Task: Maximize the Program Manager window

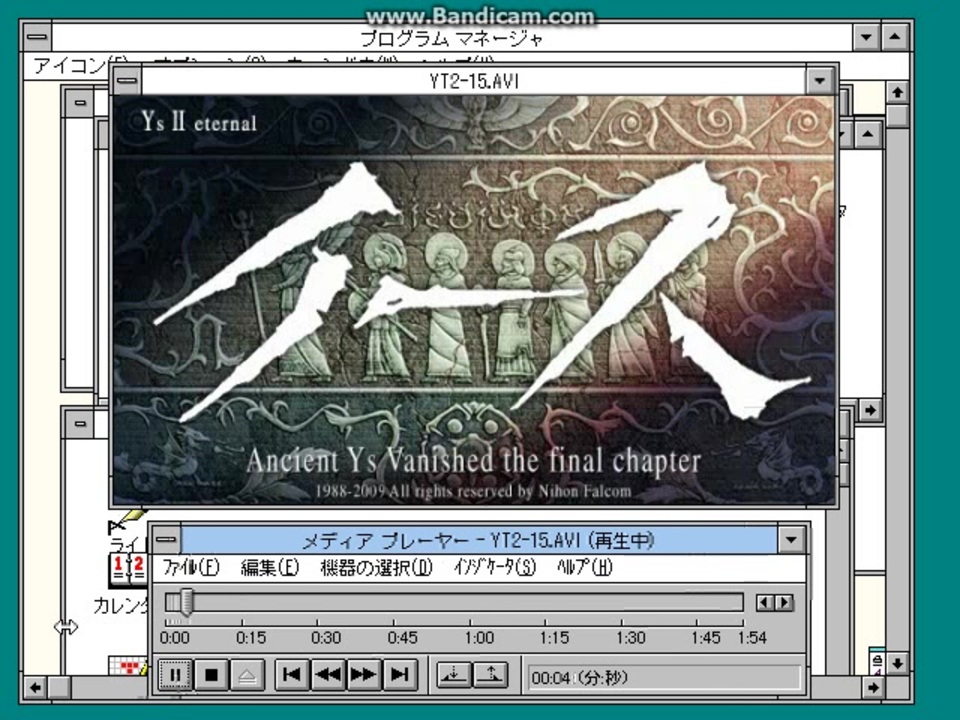Action: coord(894,37)
